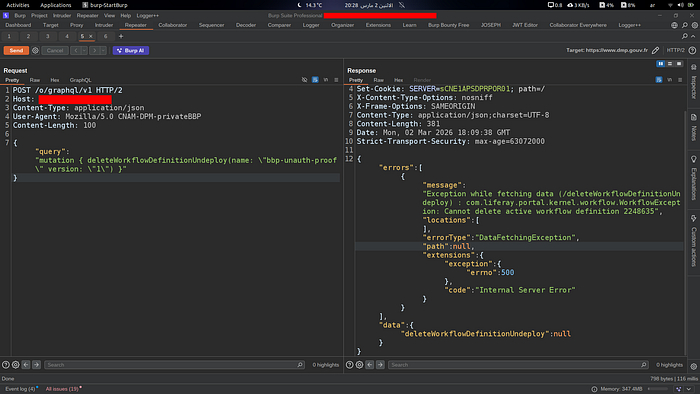The width and height of the screenshot is (700, 394).
Task: Open request editor hamburger options menu
Action: pyautogui.click(x=336, y=80)
